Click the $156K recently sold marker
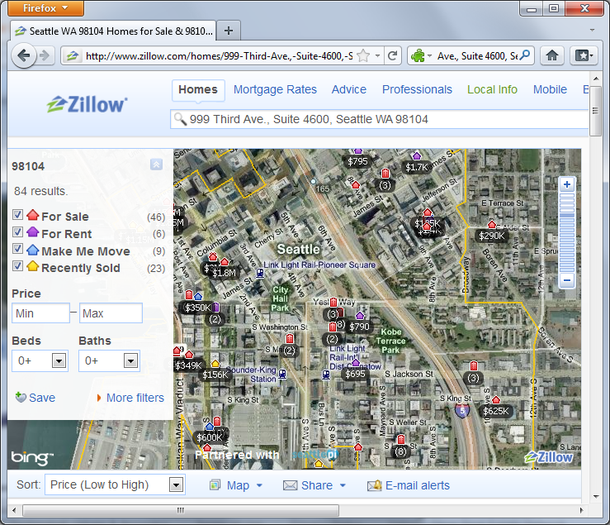 tap(215, 374)
